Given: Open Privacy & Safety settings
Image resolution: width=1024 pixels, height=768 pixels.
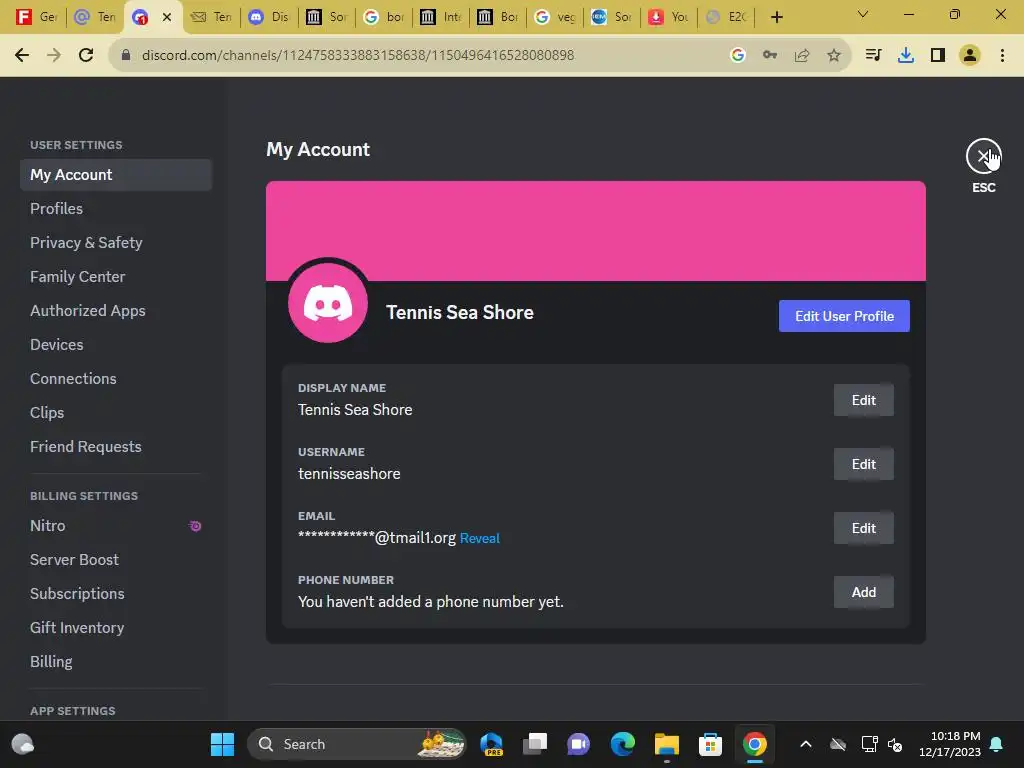Looking at the screenshot, I should (116, 242).
